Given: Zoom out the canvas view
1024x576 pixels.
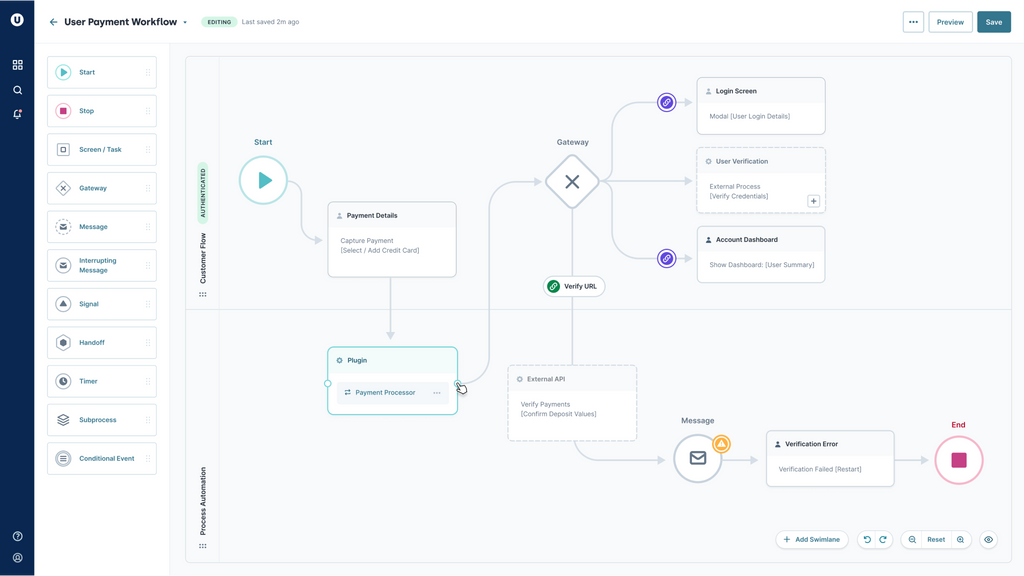Looking at the screenshot, I should coord(912,540).
